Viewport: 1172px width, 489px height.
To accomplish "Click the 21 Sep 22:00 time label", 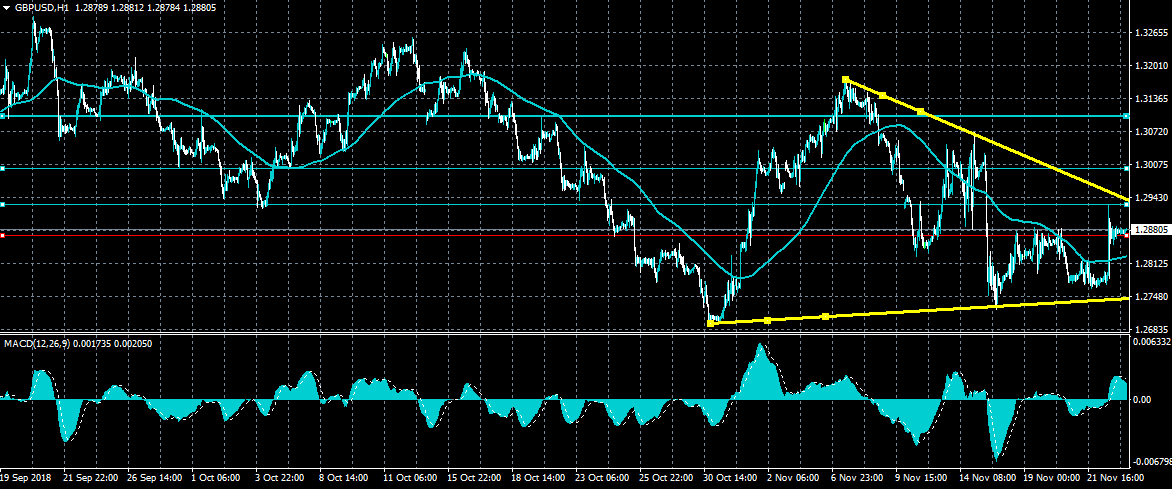I will point(89,476).
